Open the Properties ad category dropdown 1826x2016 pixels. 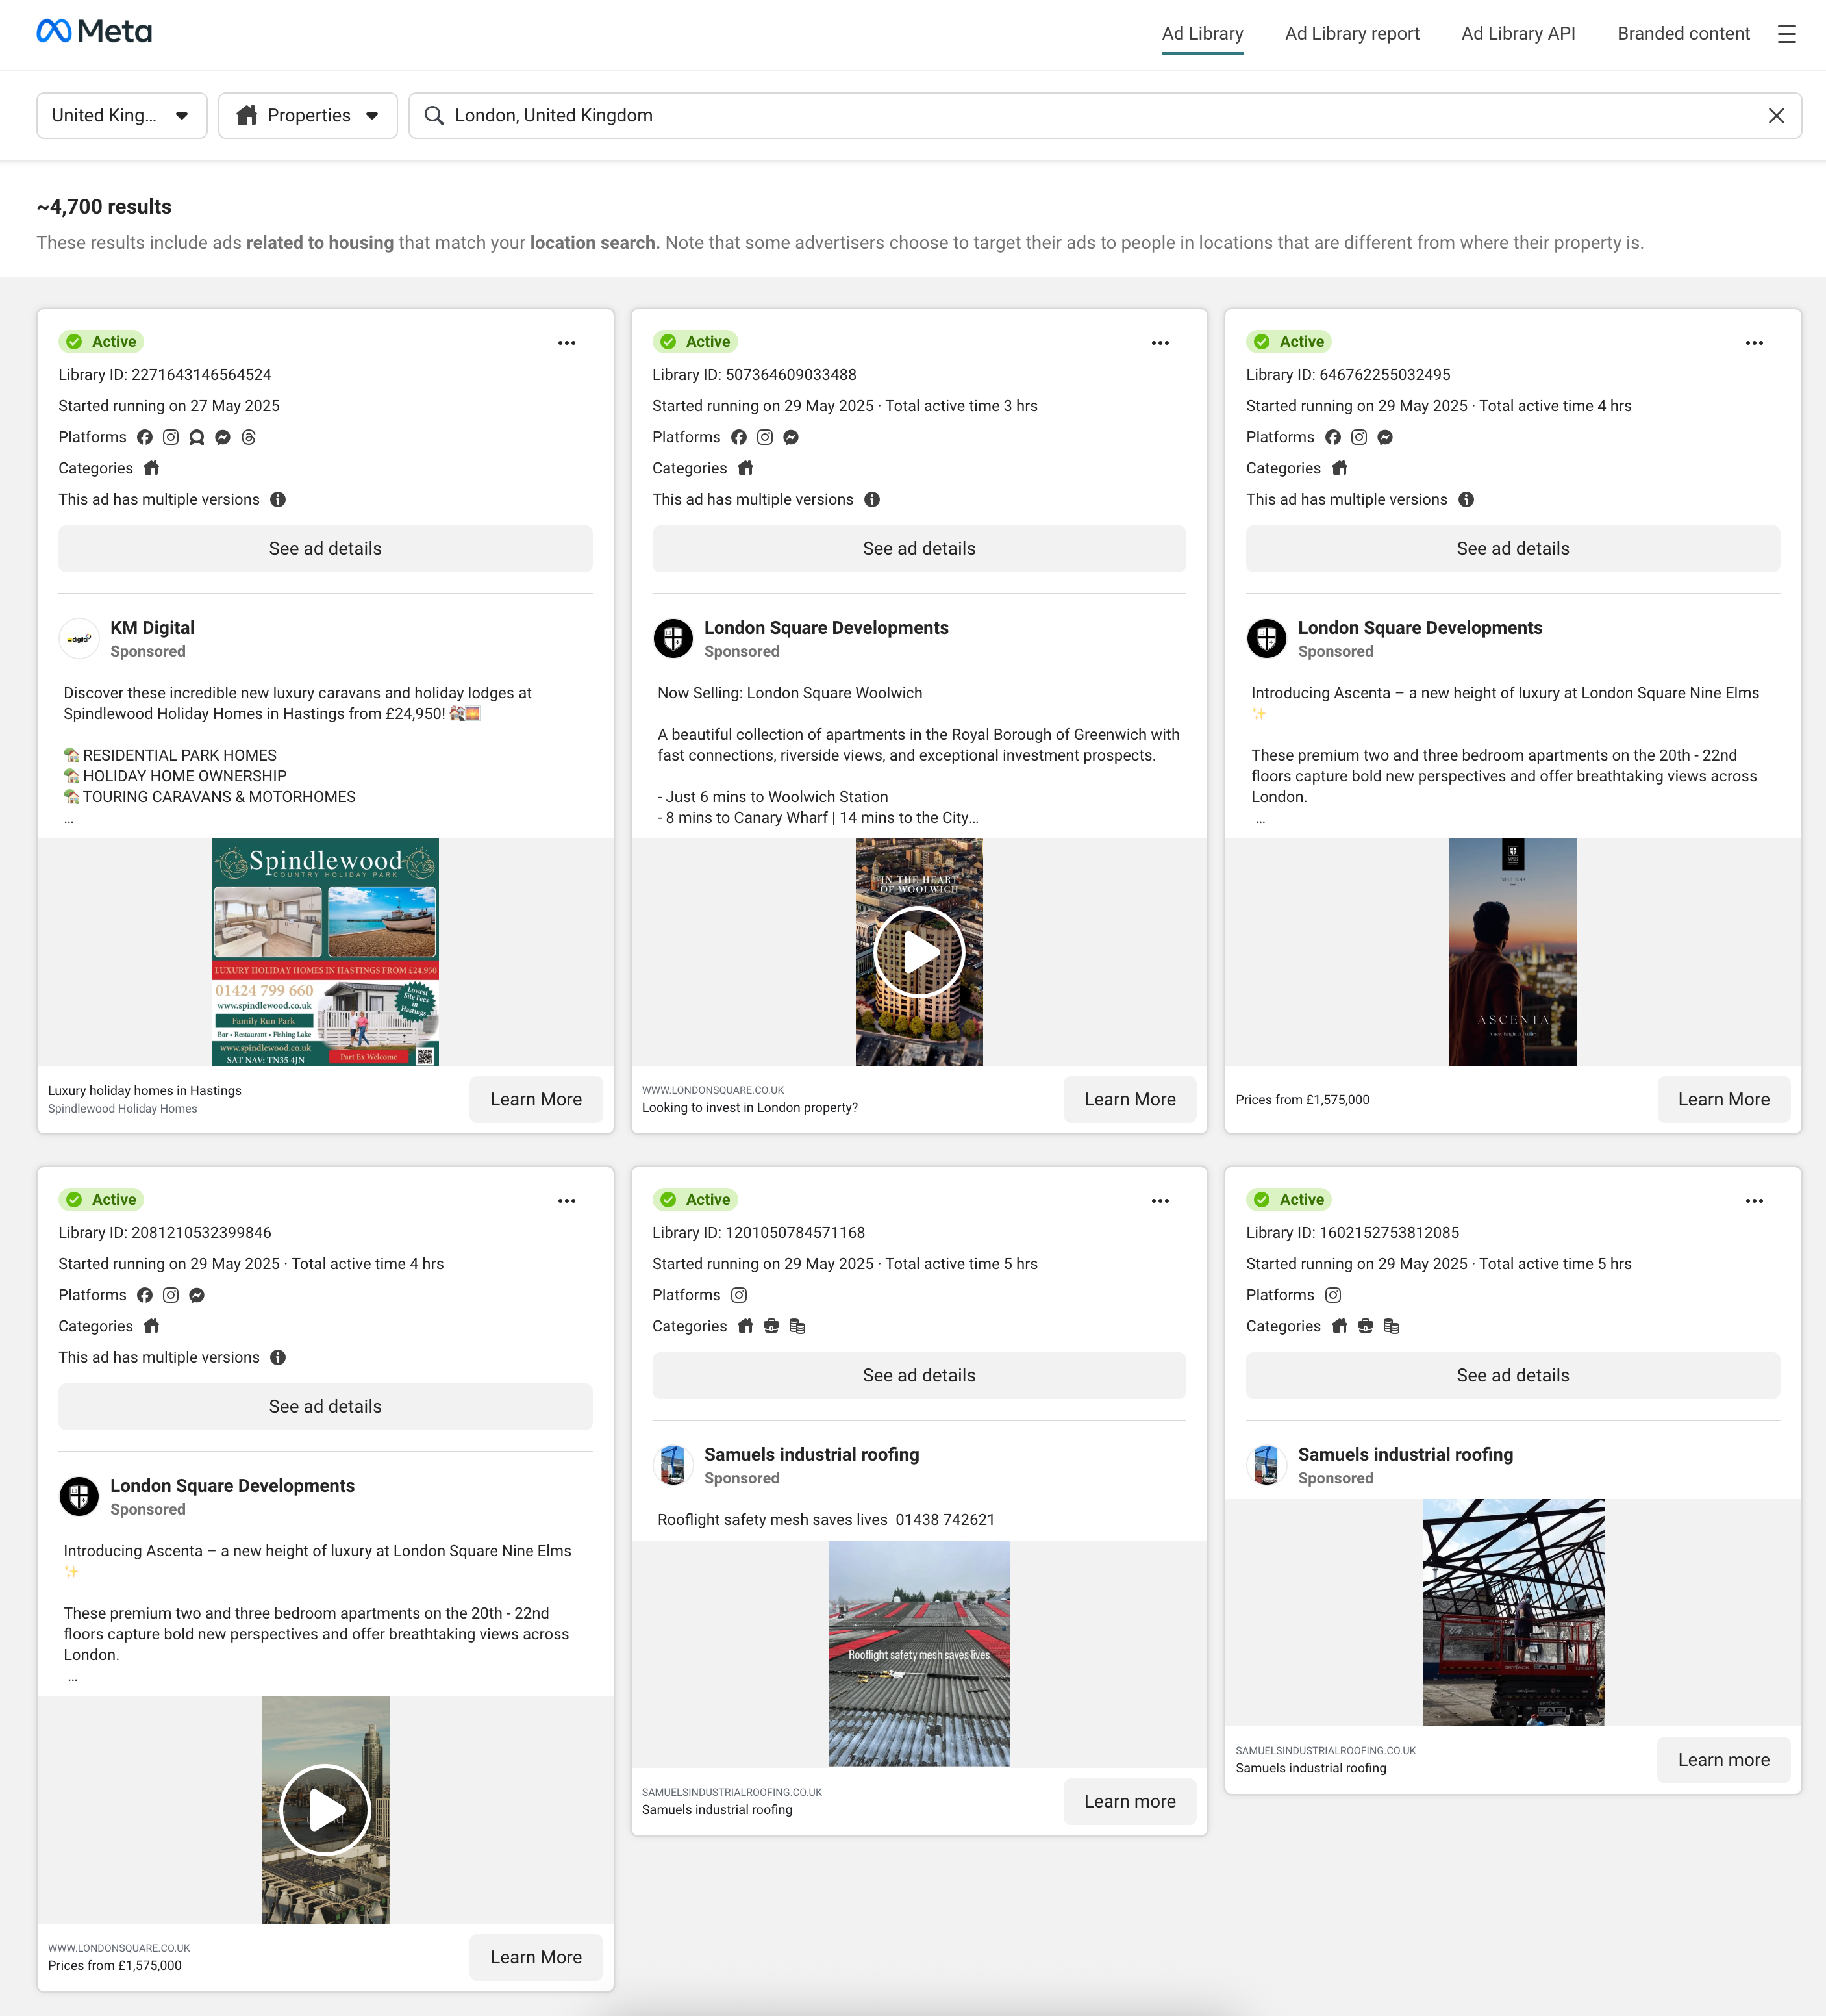(307, 116)
